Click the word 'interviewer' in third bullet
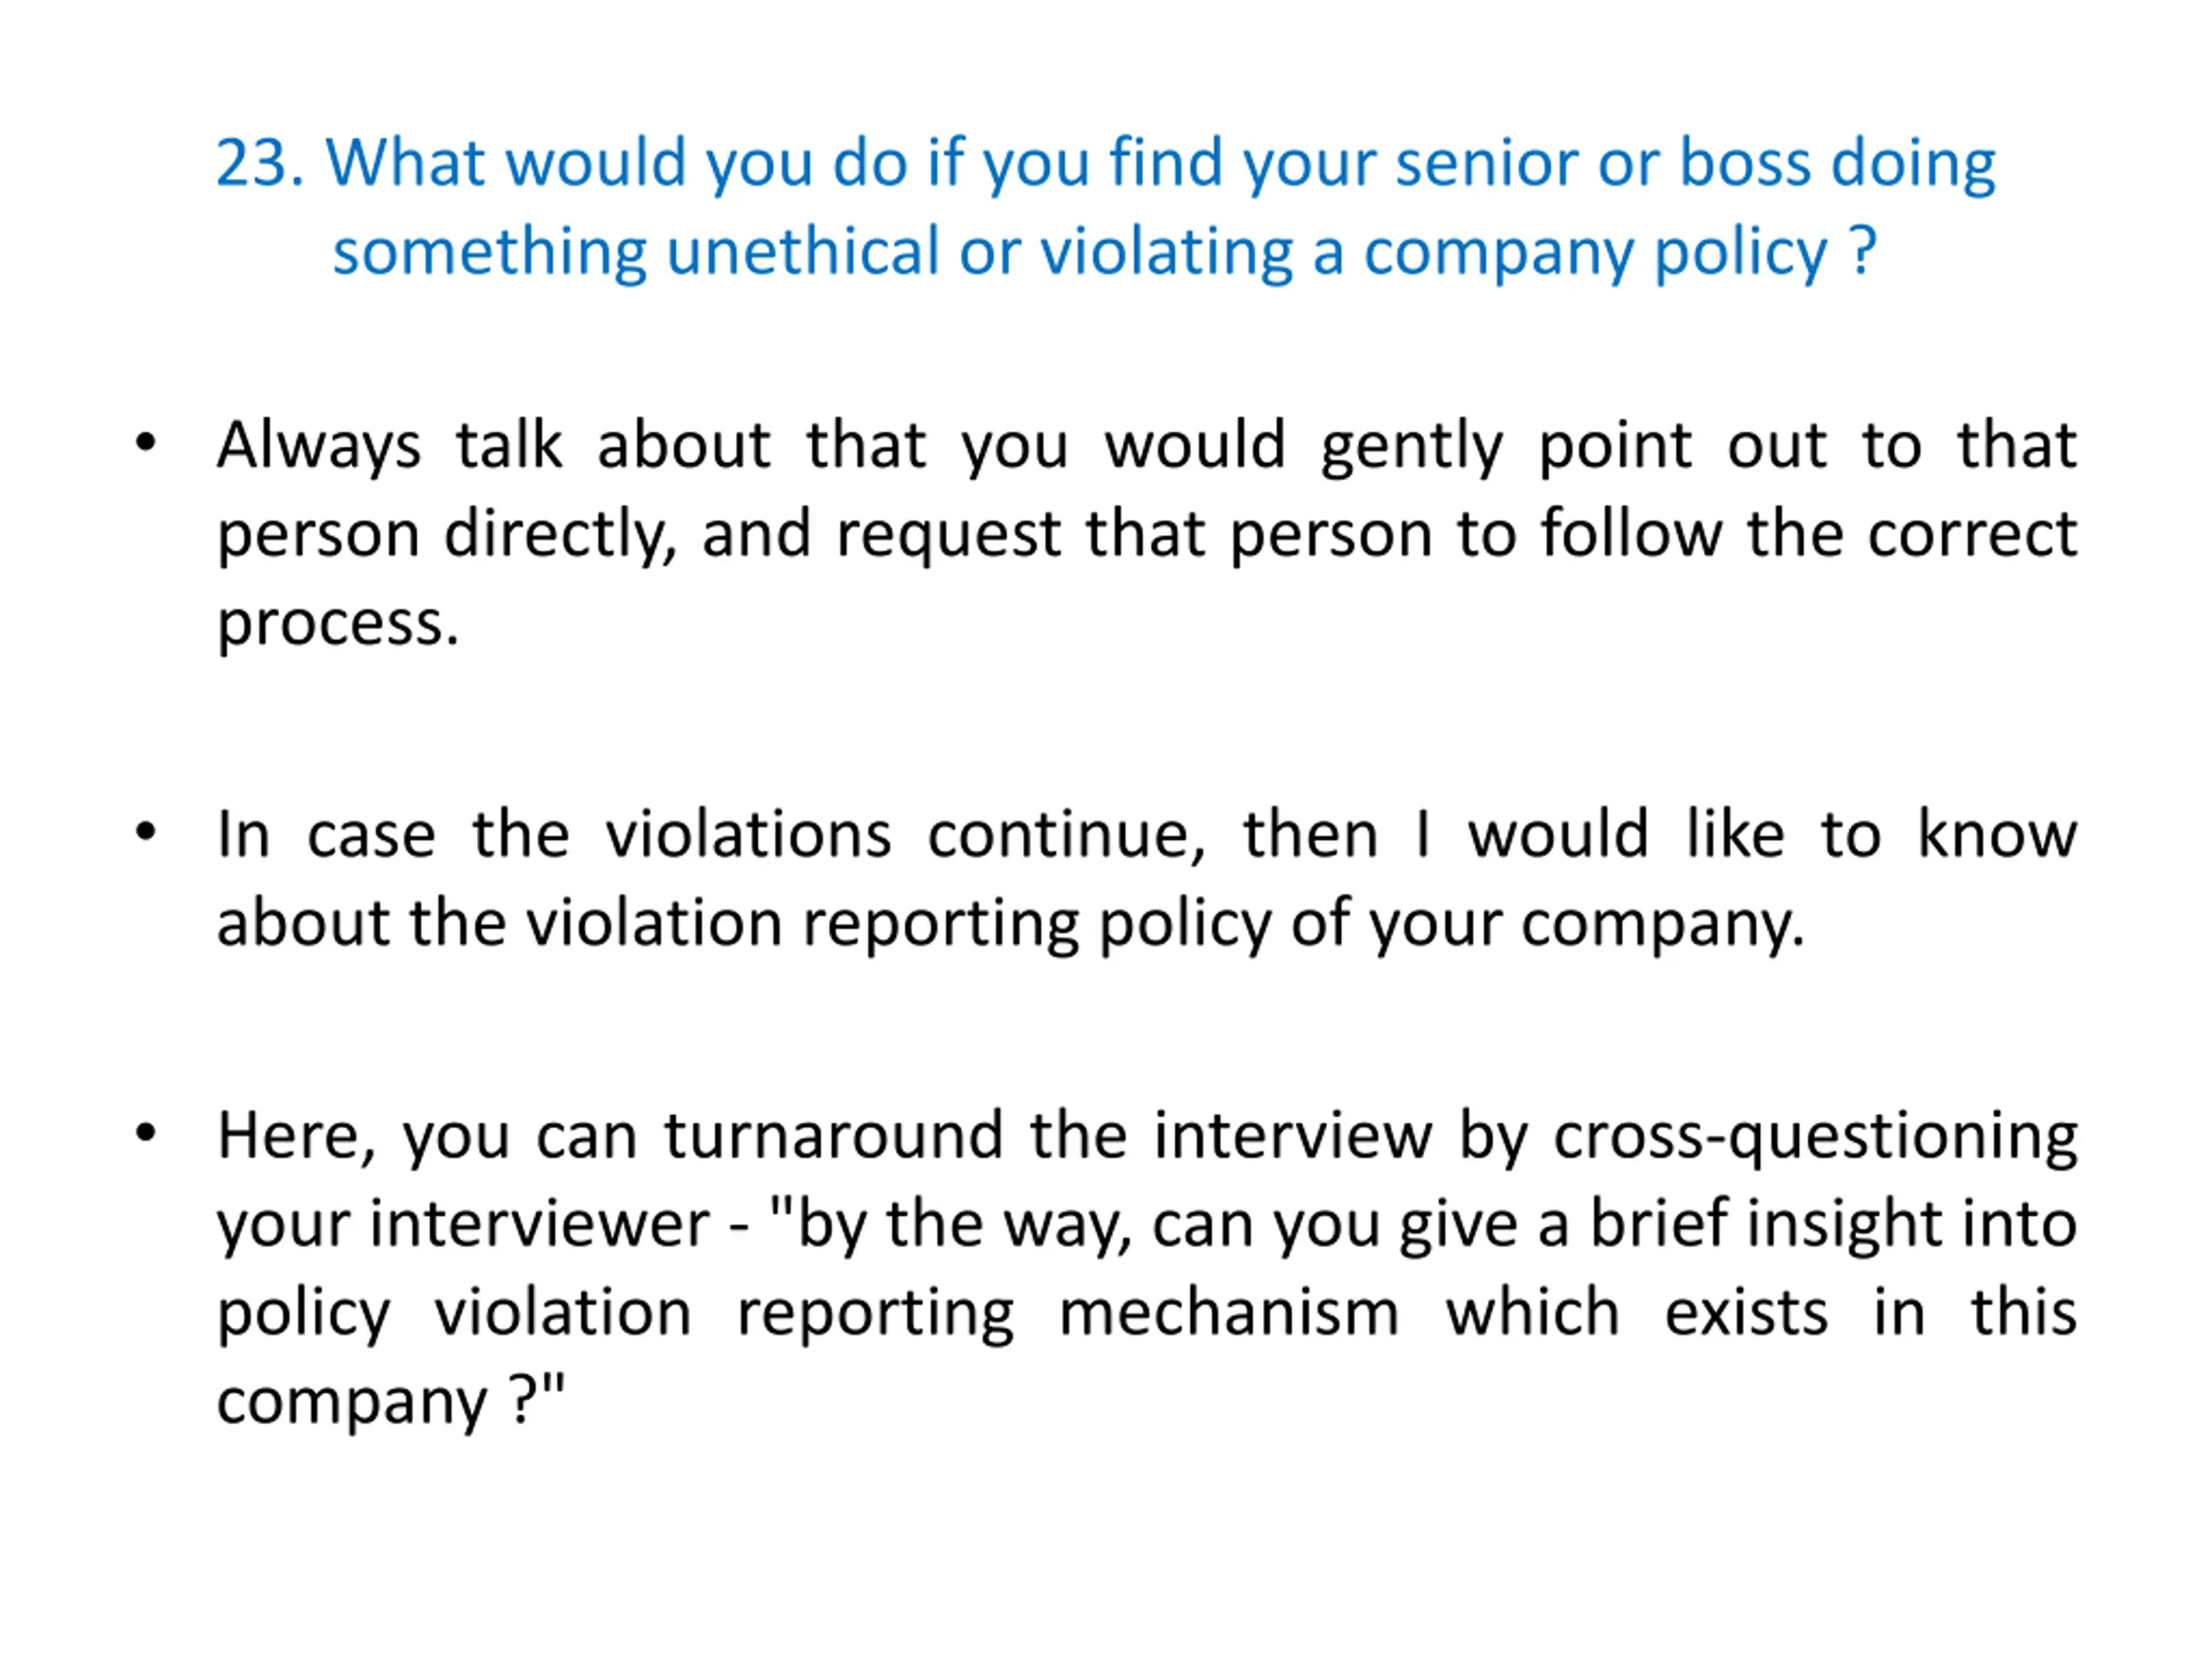The image size is (2212, 1659). coord(540,1224)
